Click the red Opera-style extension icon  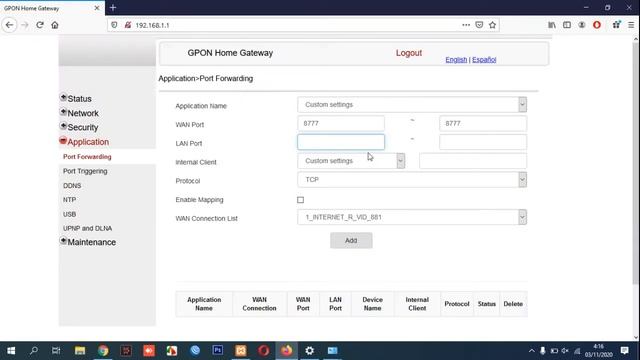597,25
